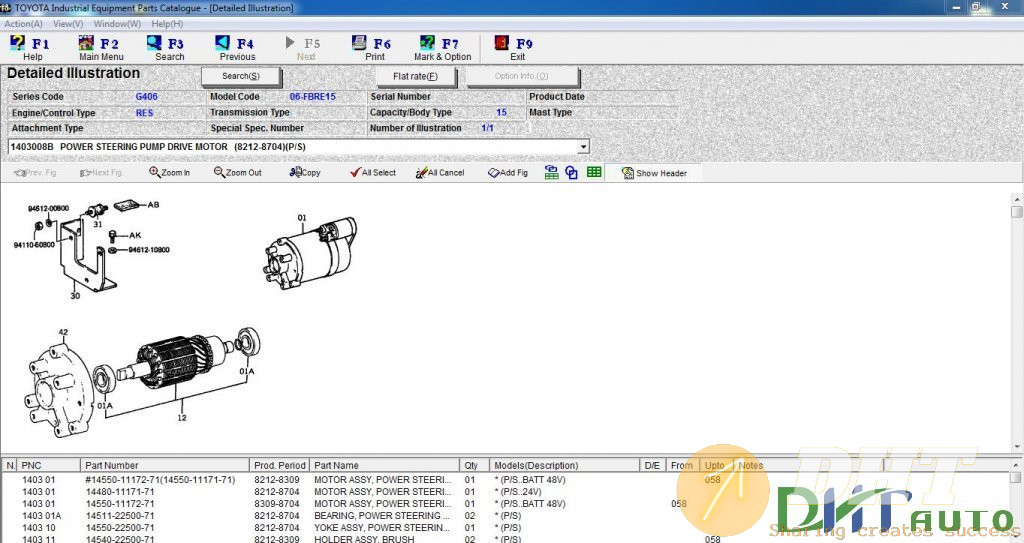Click the Option Info.(O) button
This screenshot has width=1024, height=543.
click(x=522, y=76)
